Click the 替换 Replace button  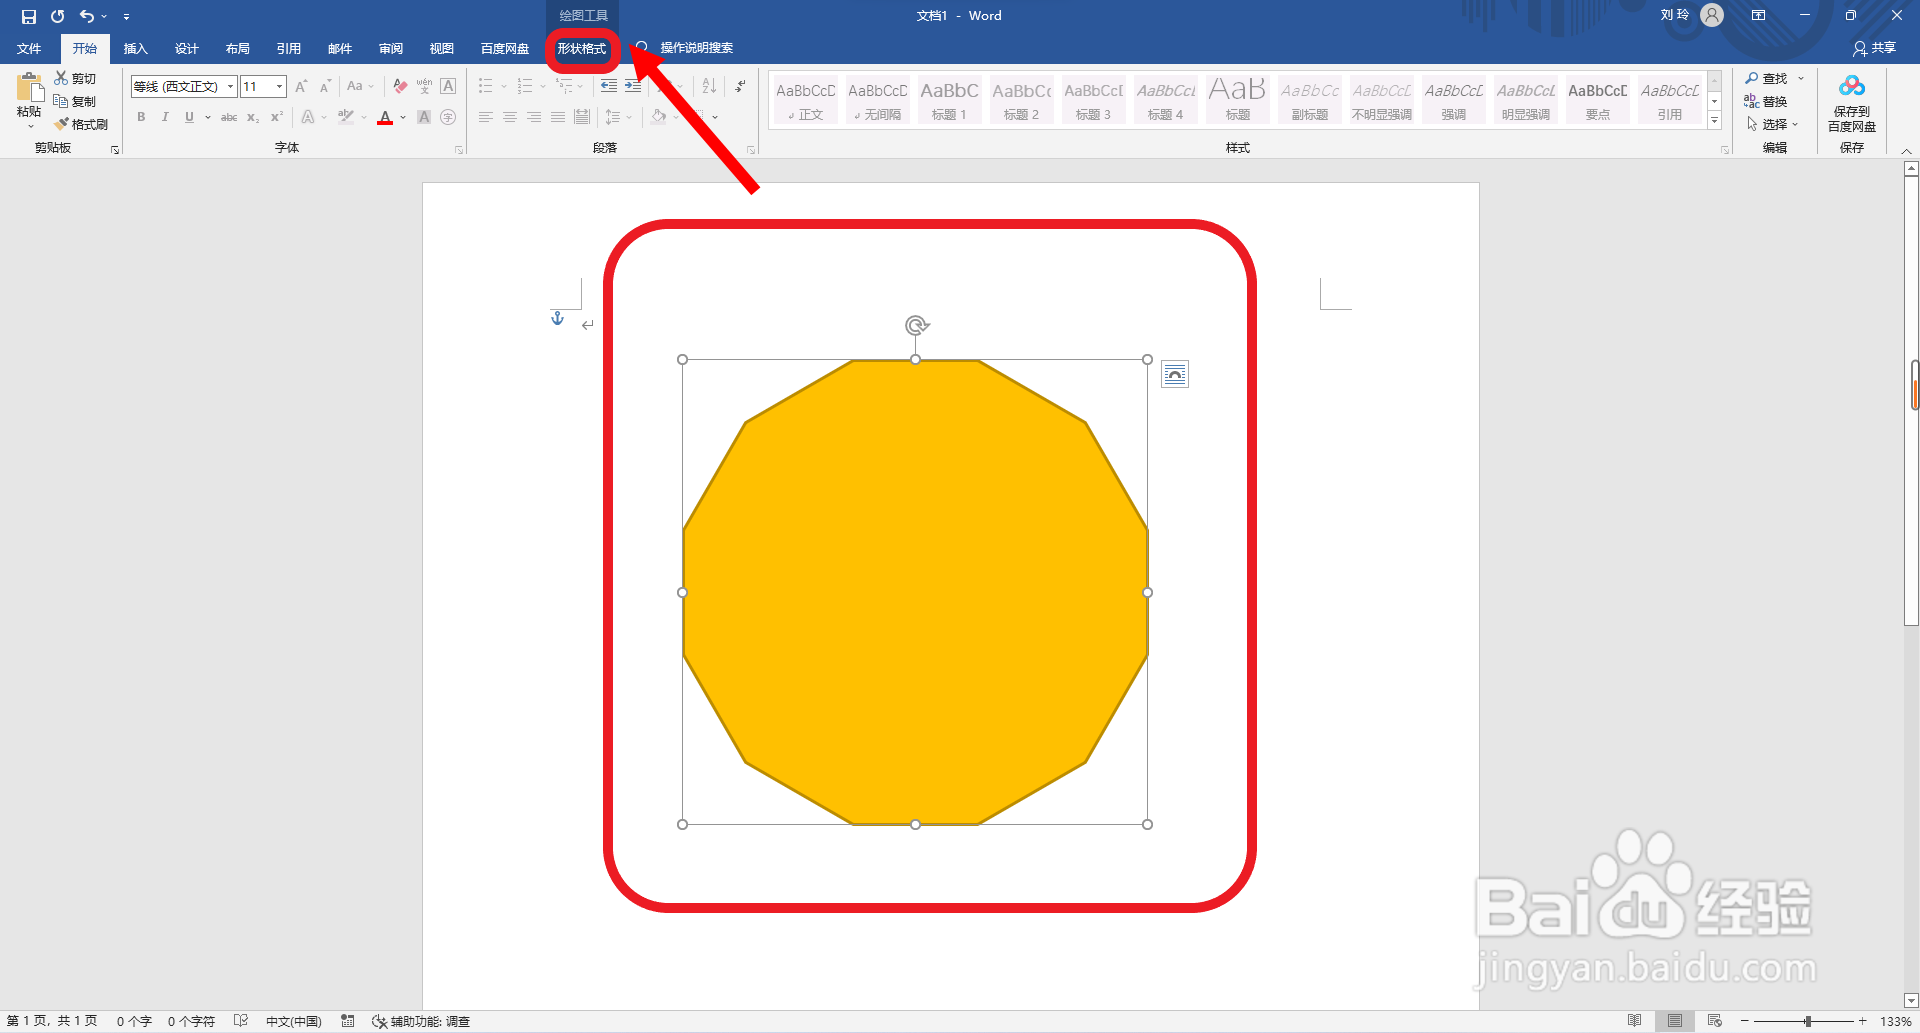tap(1766, 101)
